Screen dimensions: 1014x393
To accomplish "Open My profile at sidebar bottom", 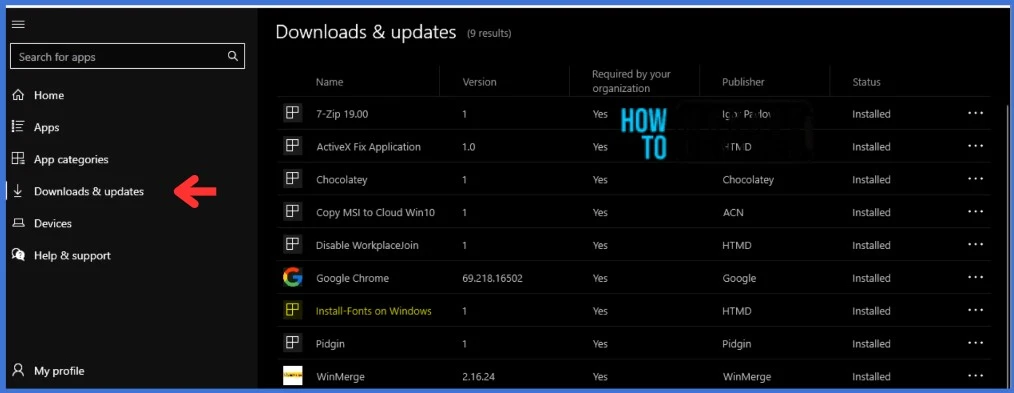I will click(x=59, y=371).
